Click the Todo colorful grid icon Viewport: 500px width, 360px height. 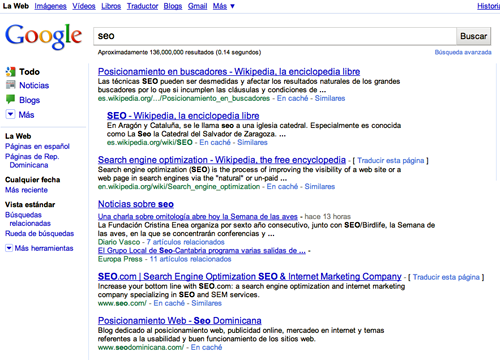click(x=10, y=71)
